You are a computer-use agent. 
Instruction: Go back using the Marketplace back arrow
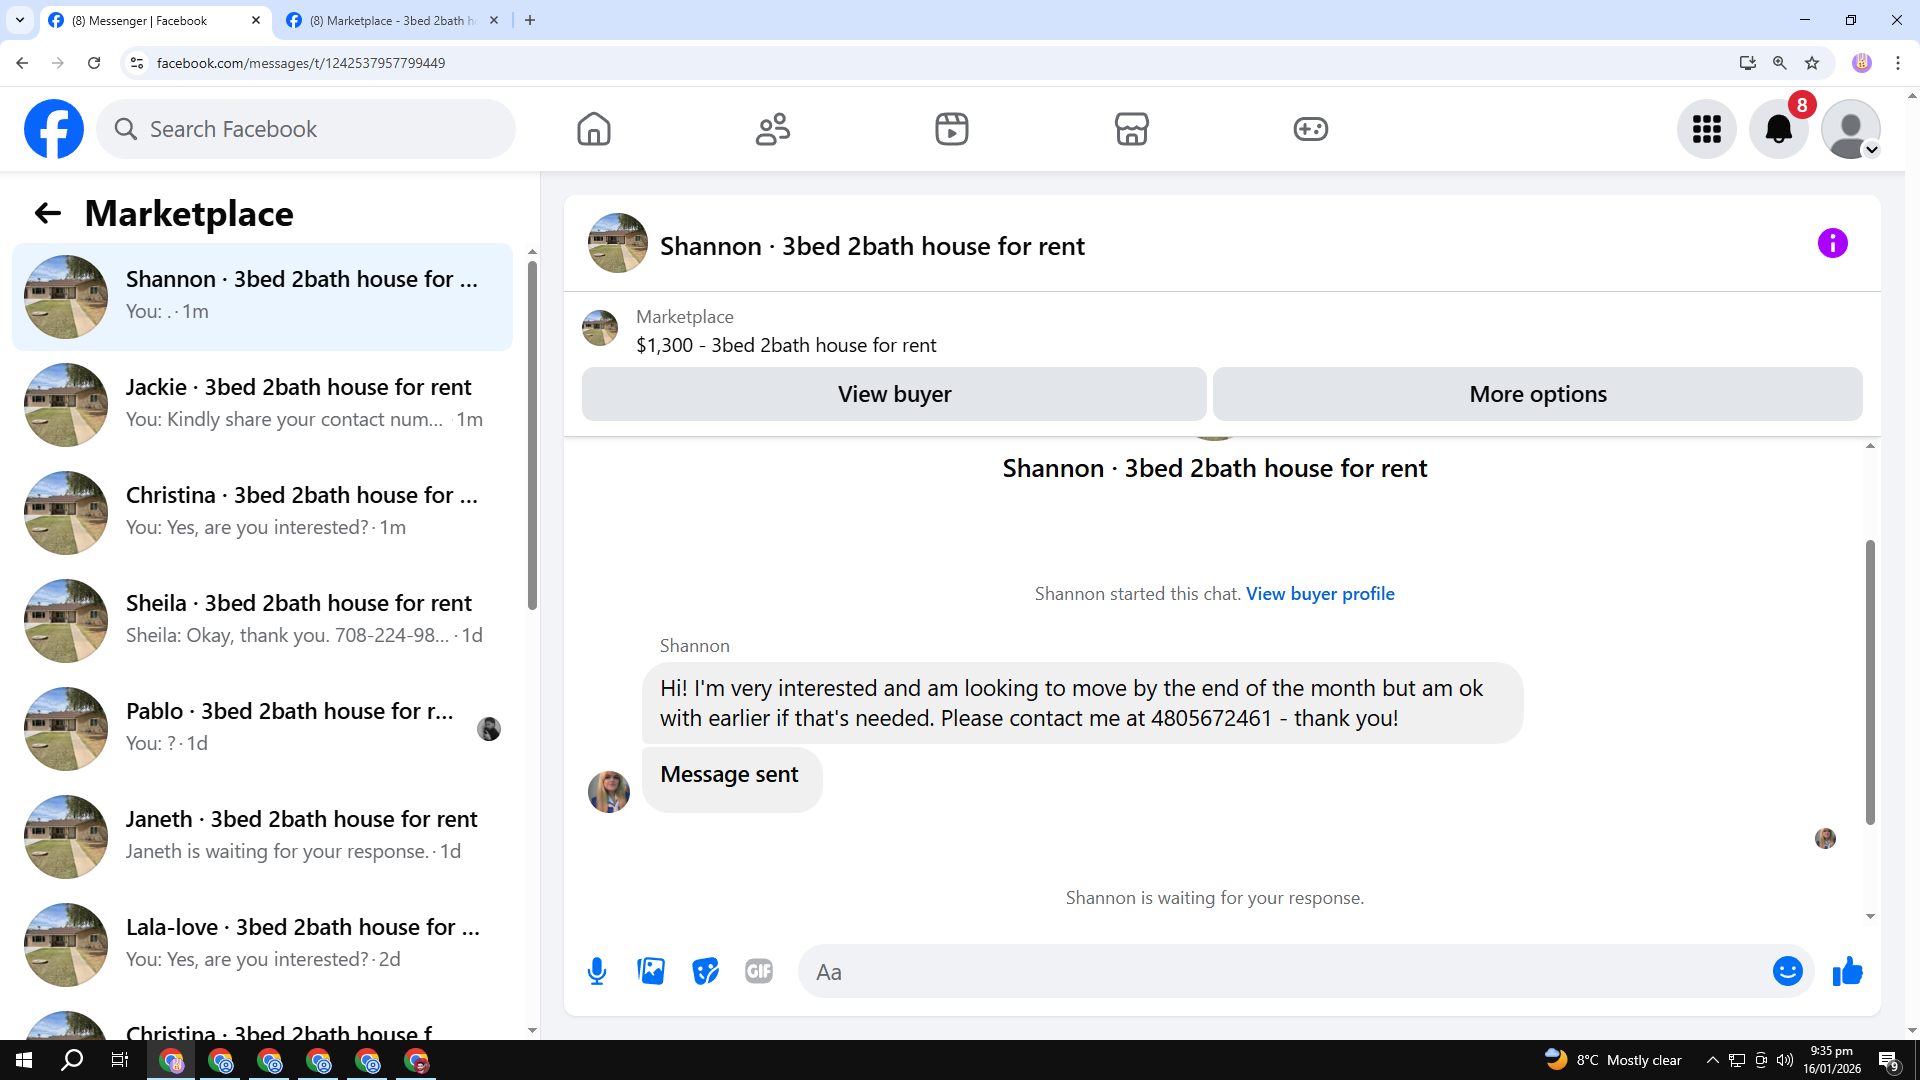point(47,213)
